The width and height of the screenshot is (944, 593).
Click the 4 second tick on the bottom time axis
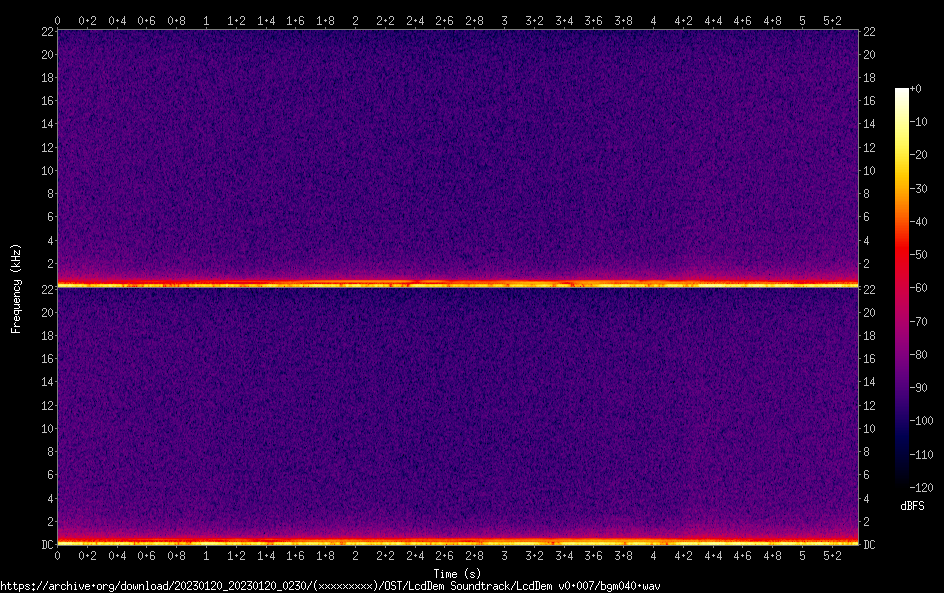653,555
